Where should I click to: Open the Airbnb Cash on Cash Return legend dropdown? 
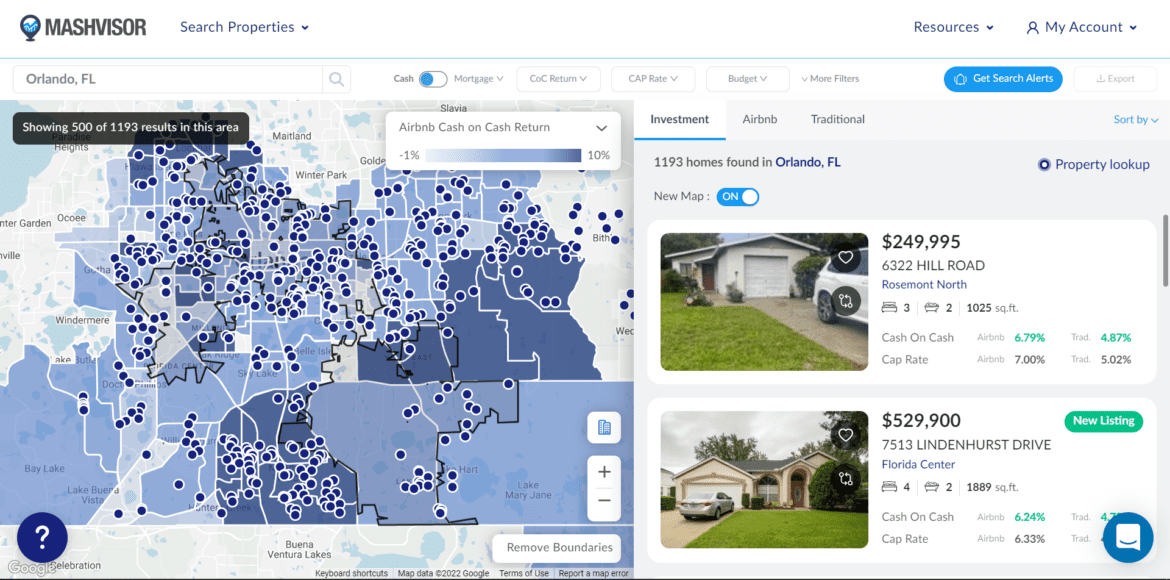coord(601,127)
